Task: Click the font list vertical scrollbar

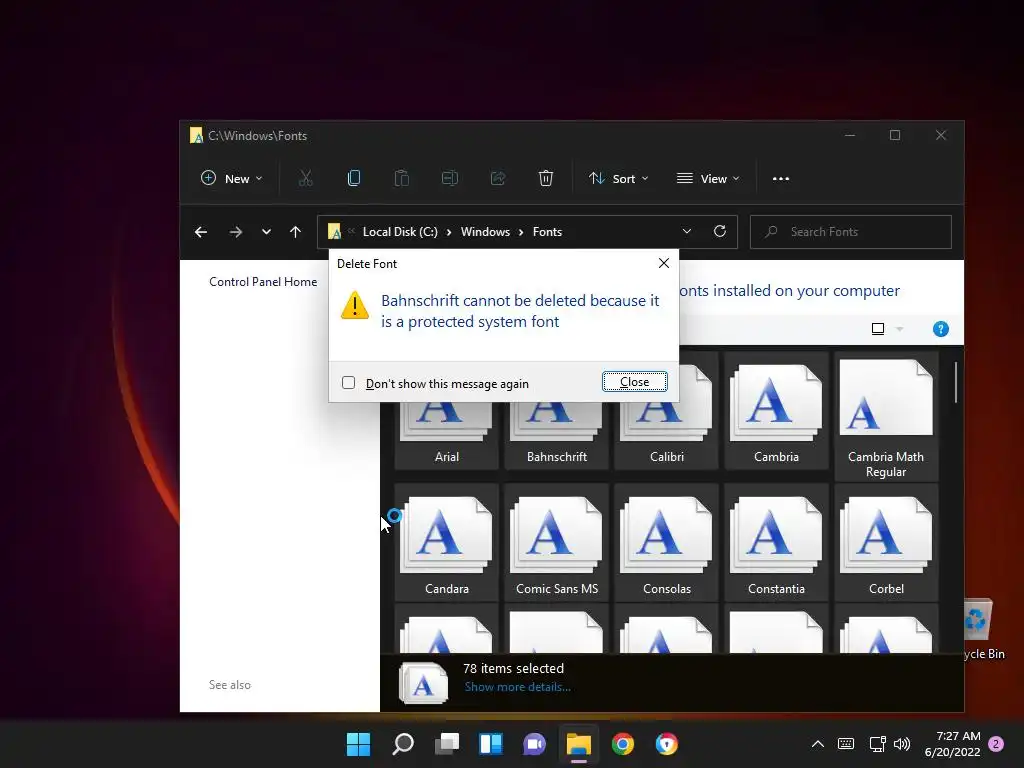Action: 955,383
